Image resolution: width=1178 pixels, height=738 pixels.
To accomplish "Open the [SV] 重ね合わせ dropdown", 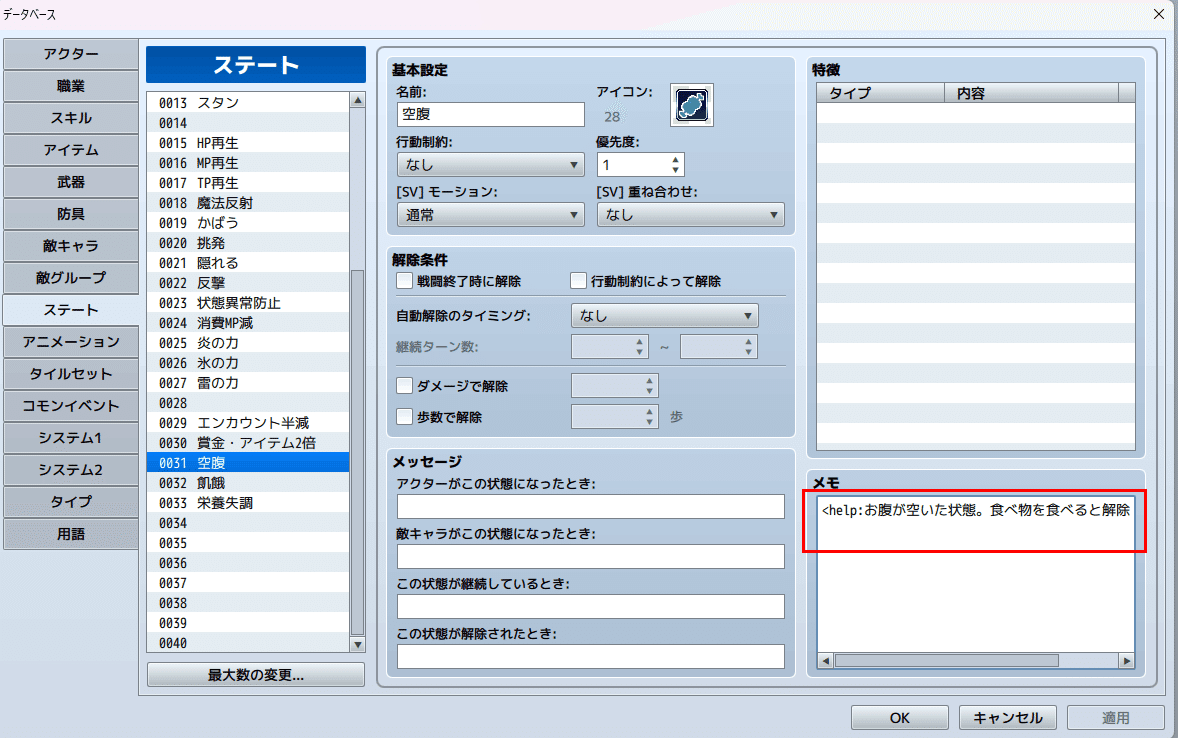I will pos(690,215).
